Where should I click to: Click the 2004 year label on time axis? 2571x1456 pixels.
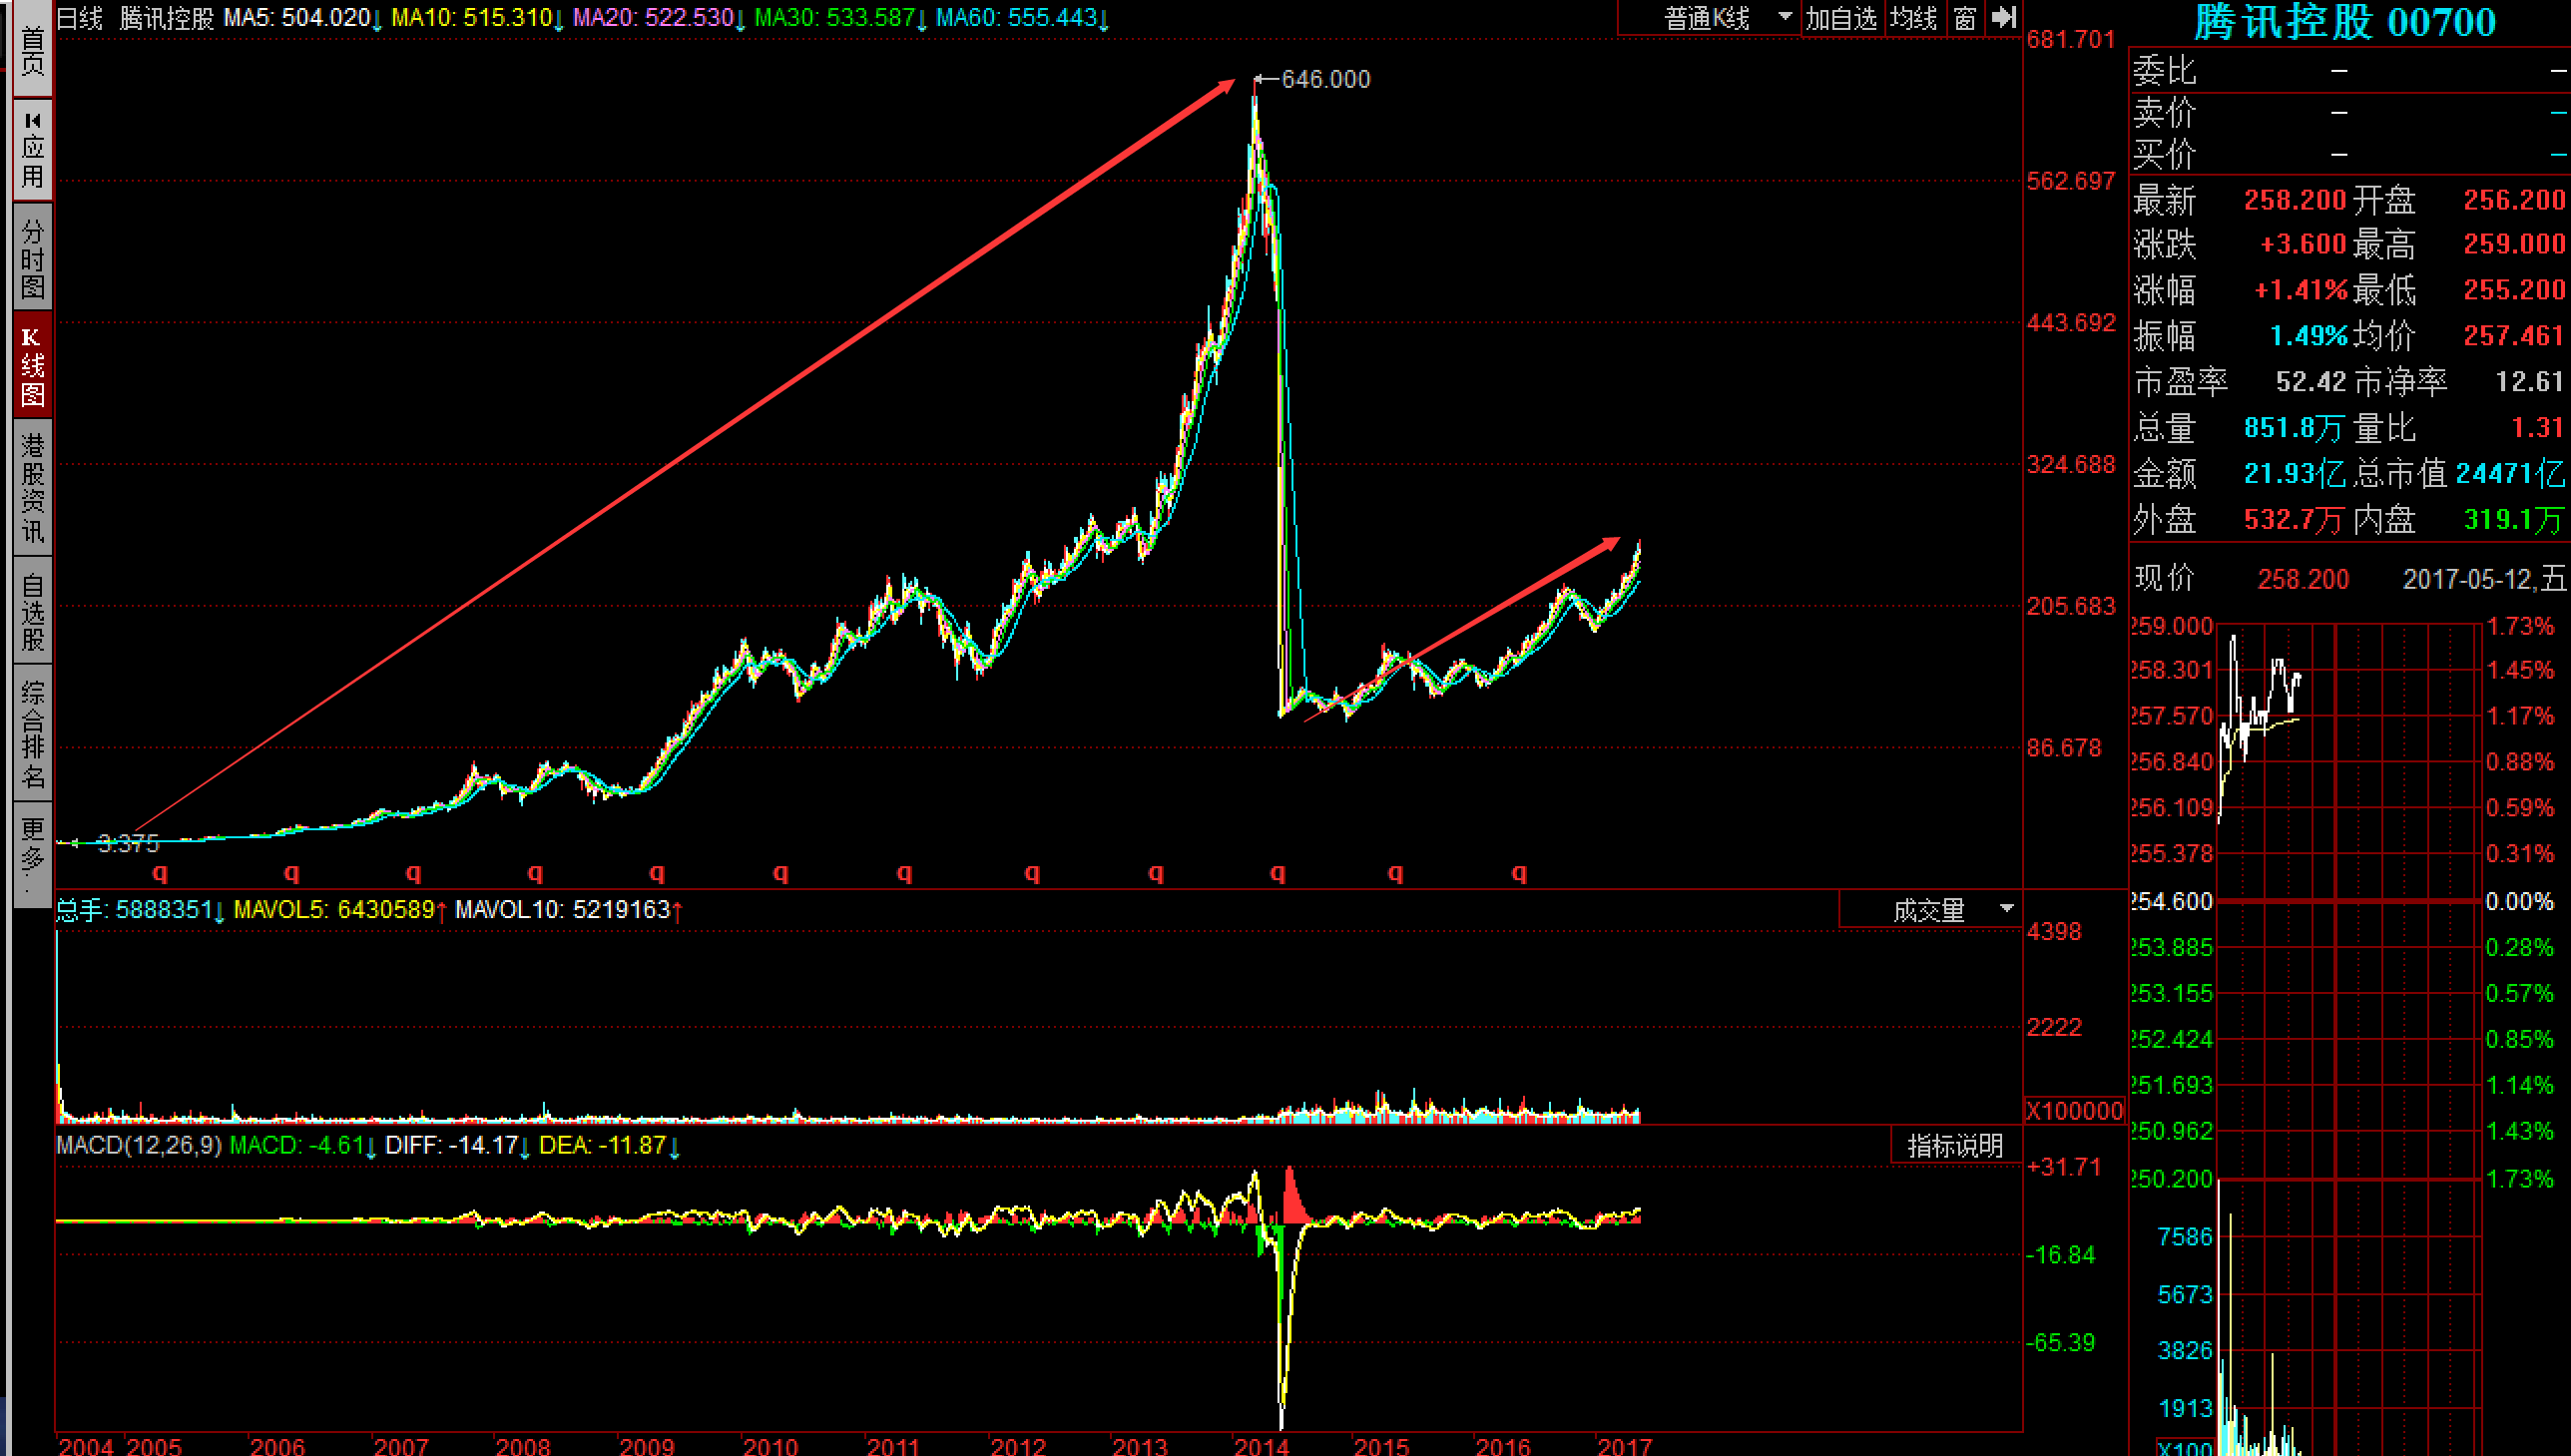[x=86, y=1446]
